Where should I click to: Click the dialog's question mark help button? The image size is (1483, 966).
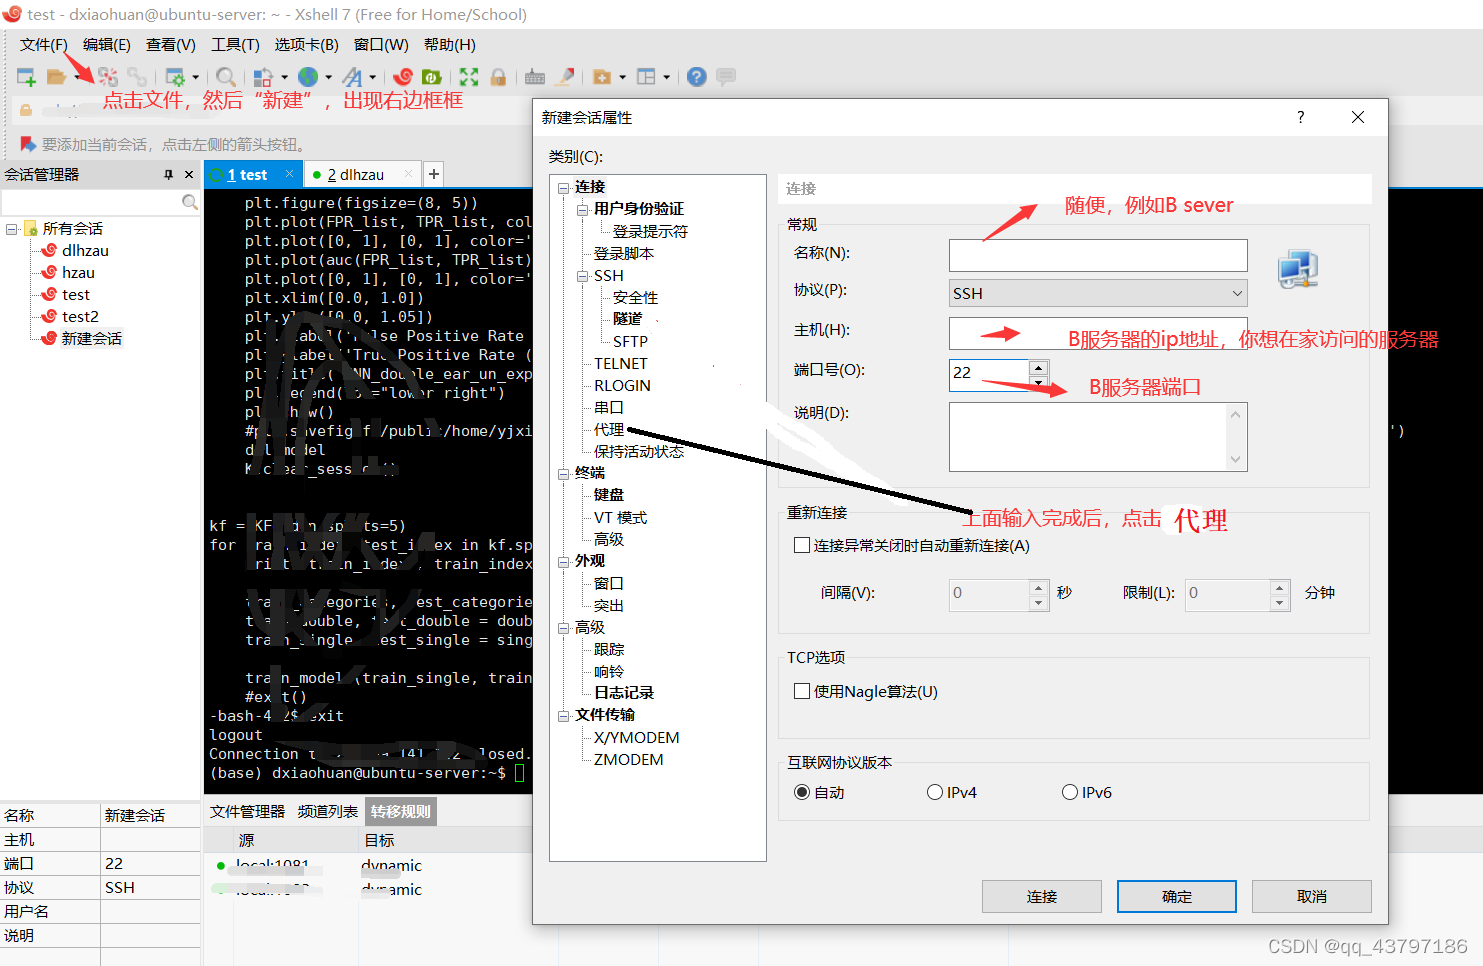point(1300,117)
